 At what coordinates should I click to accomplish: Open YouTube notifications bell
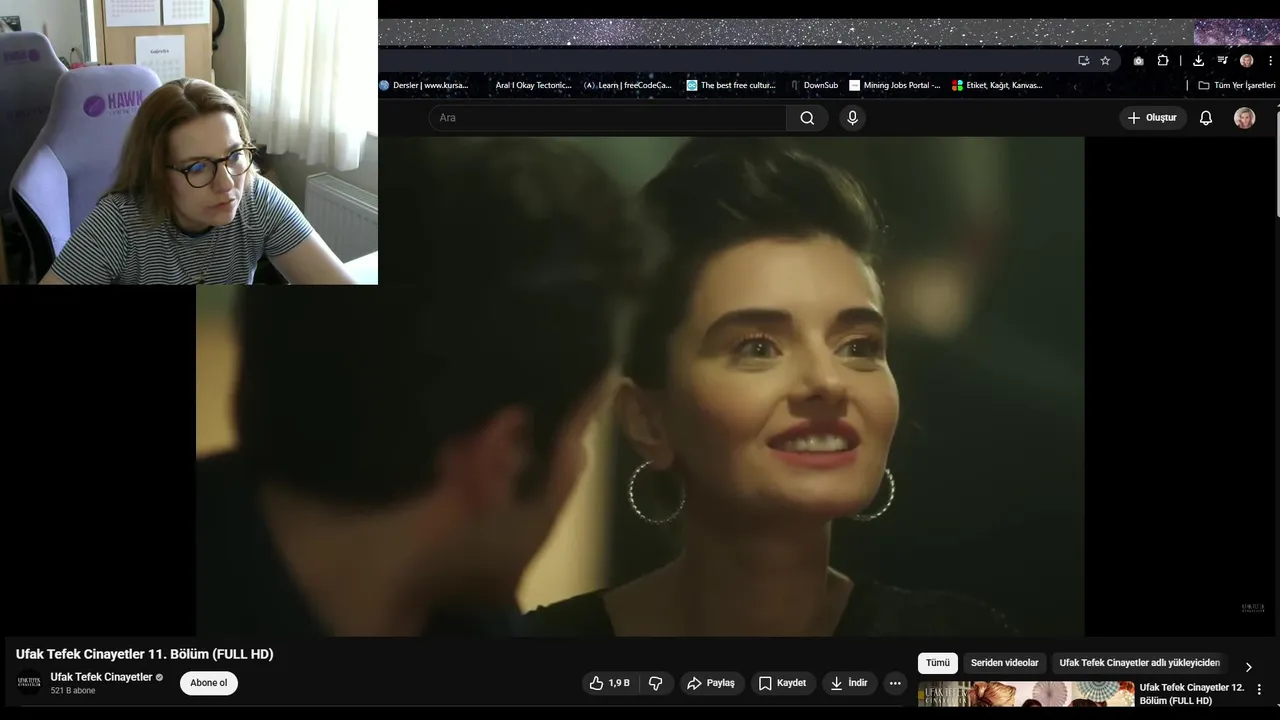pos(1206,118)
